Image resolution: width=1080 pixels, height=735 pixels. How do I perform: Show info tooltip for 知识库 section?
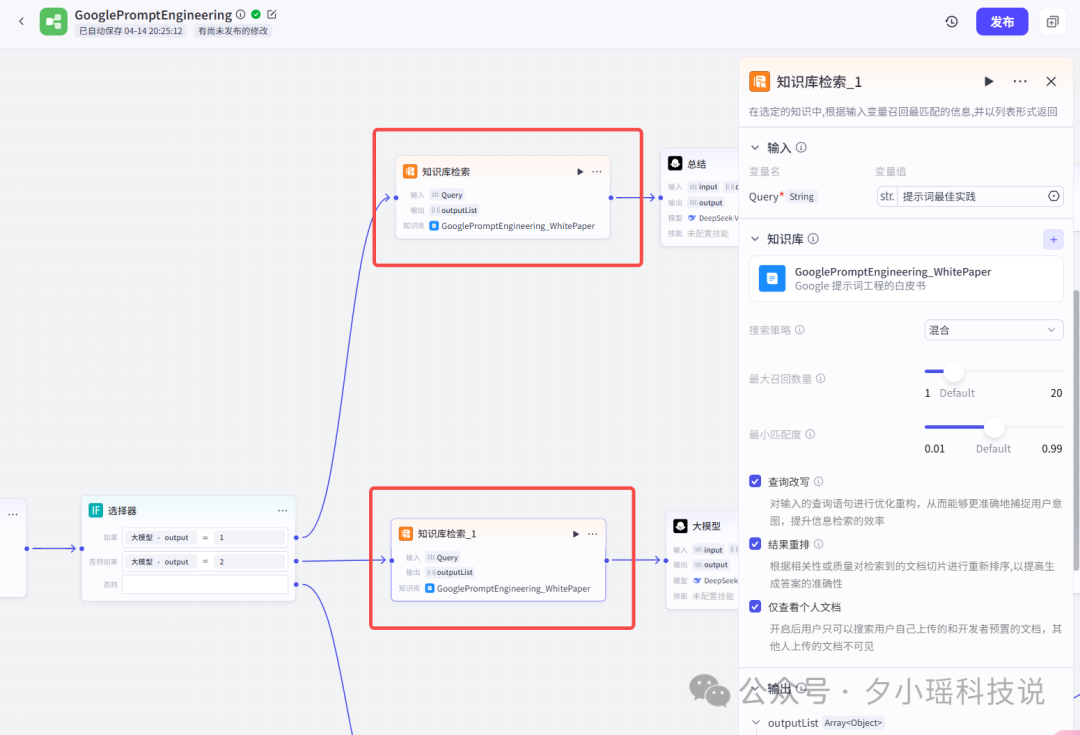tap(813, 238)
